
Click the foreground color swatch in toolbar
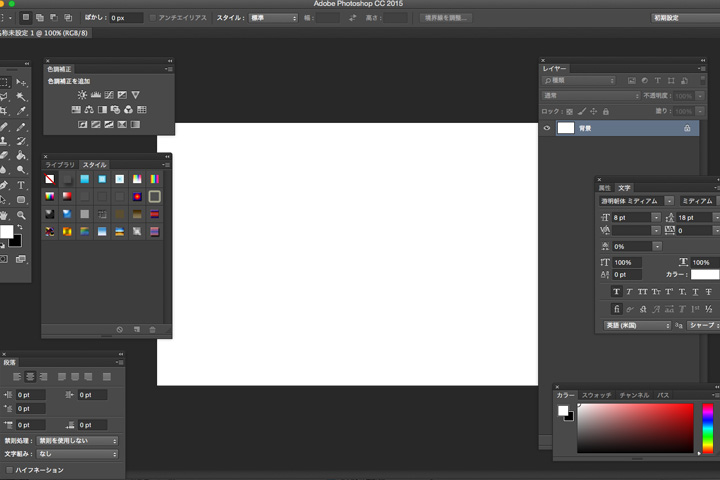point(6,232)
